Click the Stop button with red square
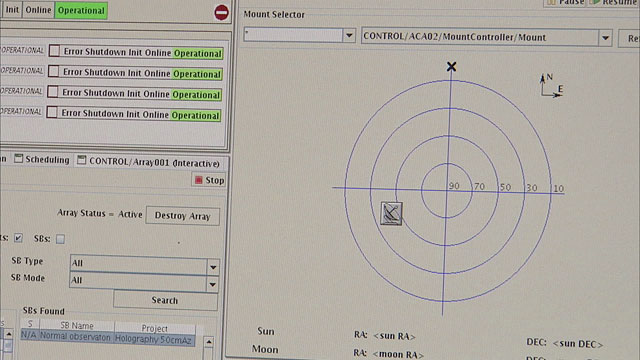The image size is (640, 360). pos(209,180)
